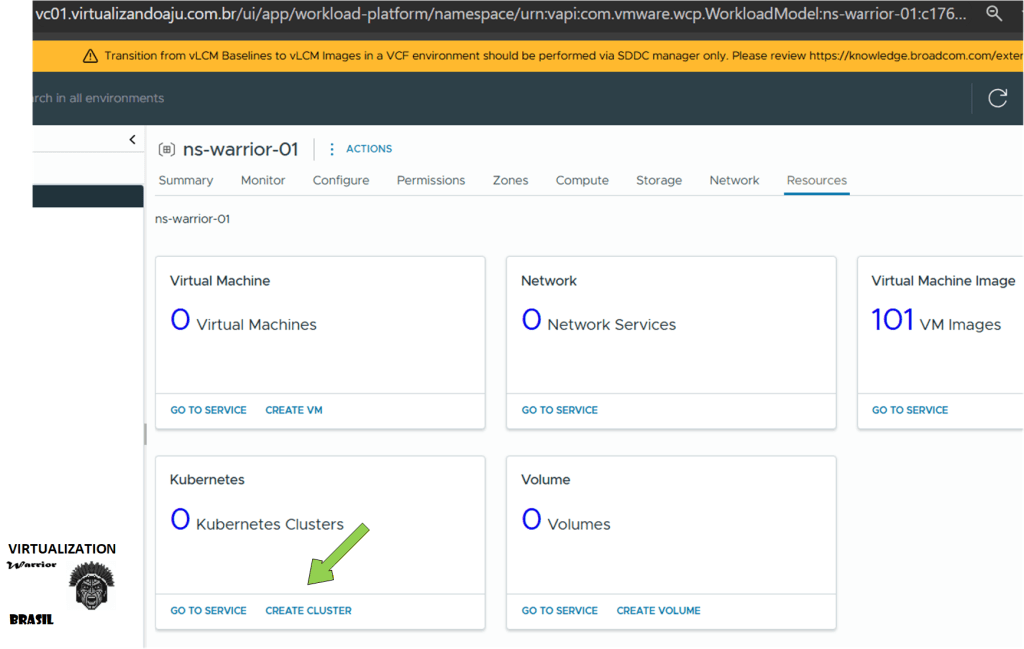Open the Storage tab
1024x649 pixels.
point(659,181)
